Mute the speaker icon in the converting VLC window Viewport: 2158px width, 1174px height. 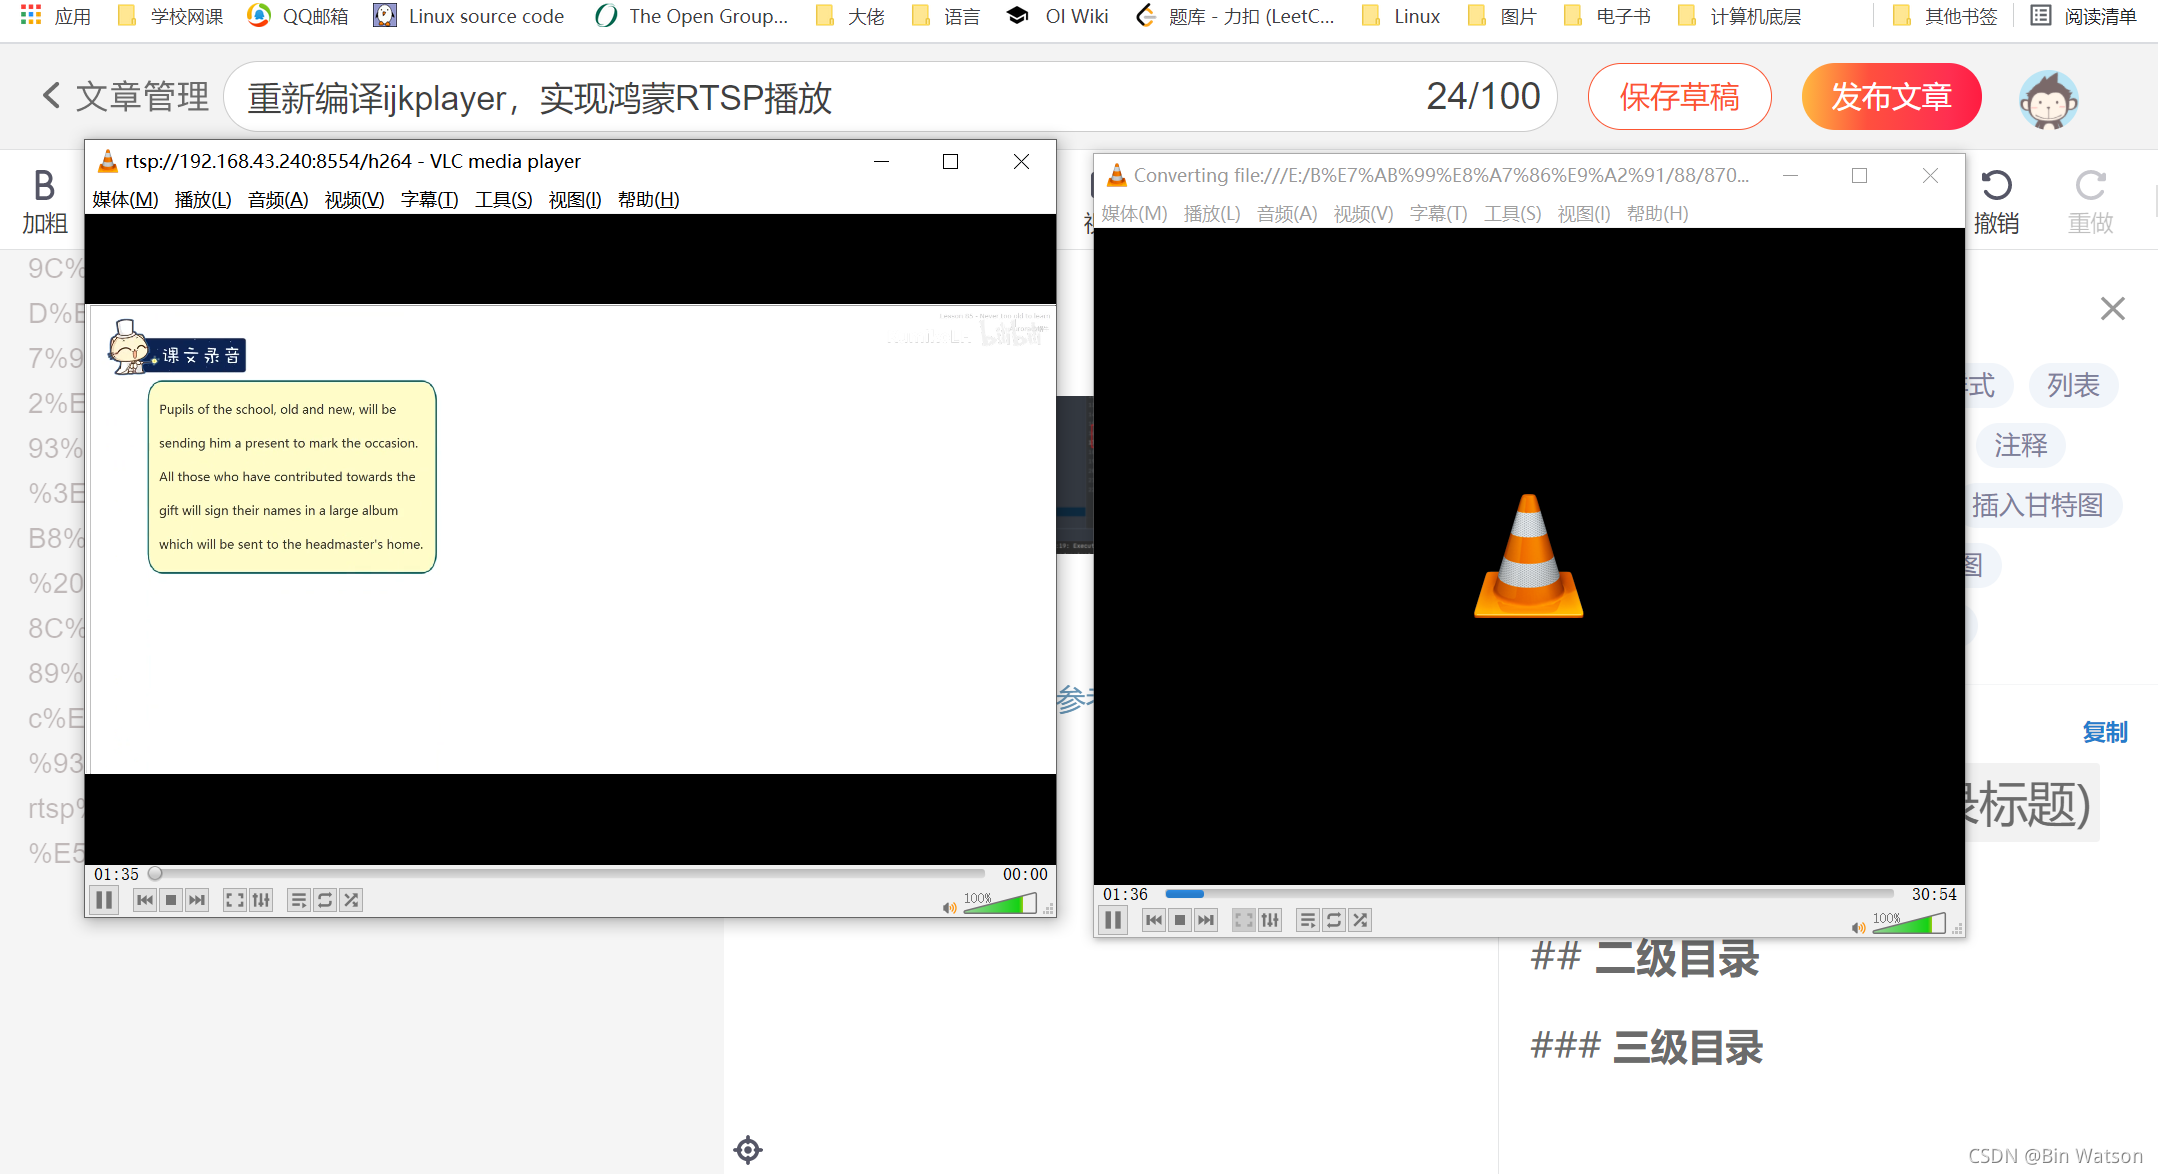tap(1859, 927)
